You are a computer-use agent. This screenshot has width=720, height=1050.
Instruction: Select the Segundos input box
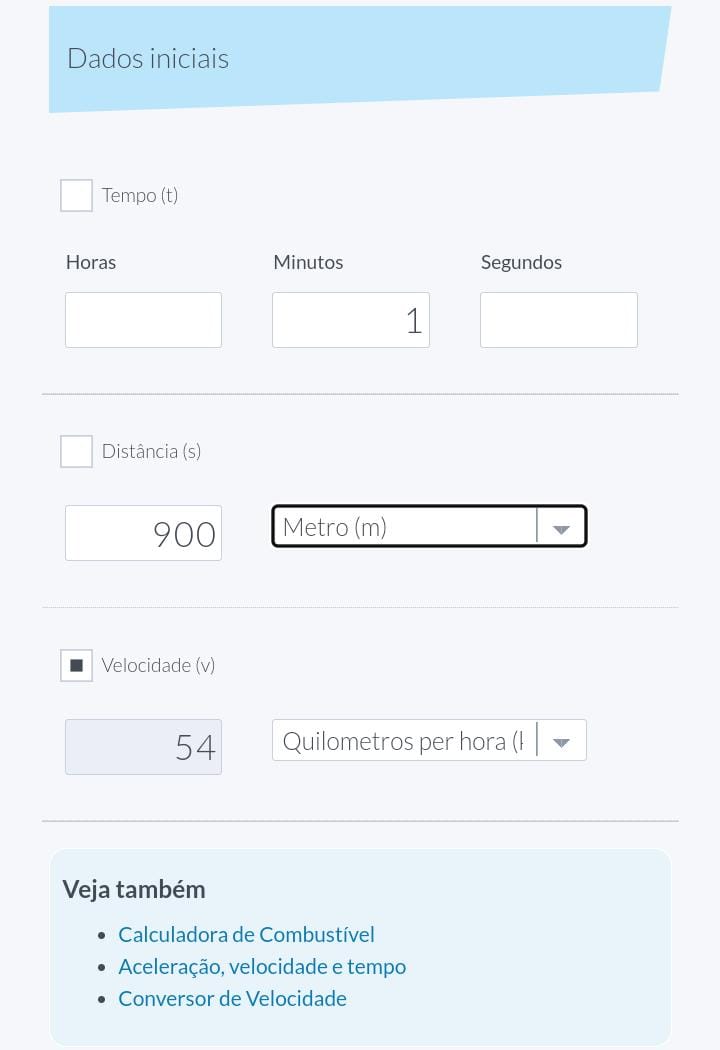click(558, 320)
